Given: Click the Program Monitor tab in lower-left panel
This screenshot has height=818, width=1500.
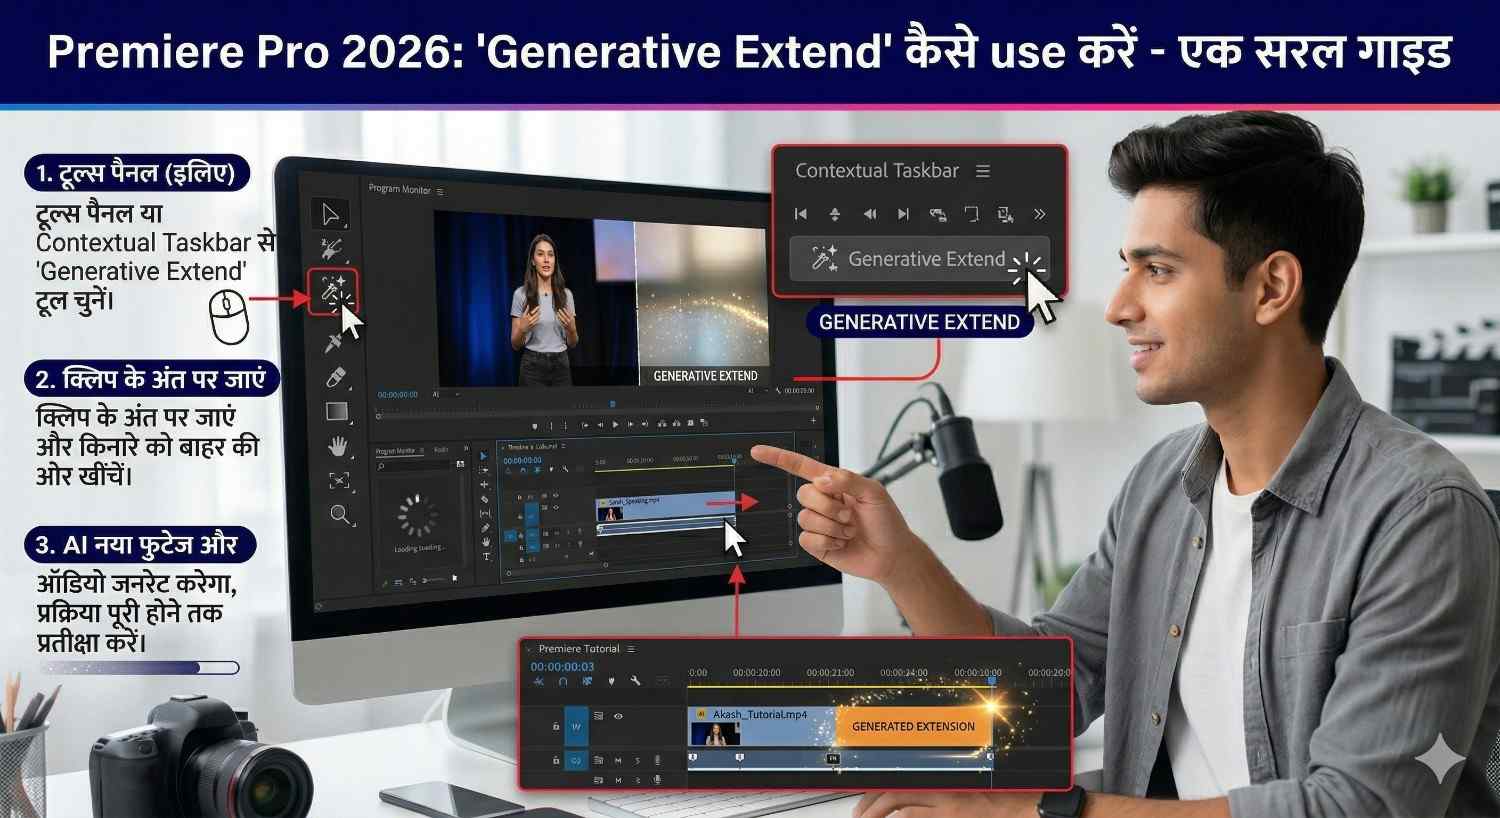Looking at the screenshot, I should coord(396,451).
